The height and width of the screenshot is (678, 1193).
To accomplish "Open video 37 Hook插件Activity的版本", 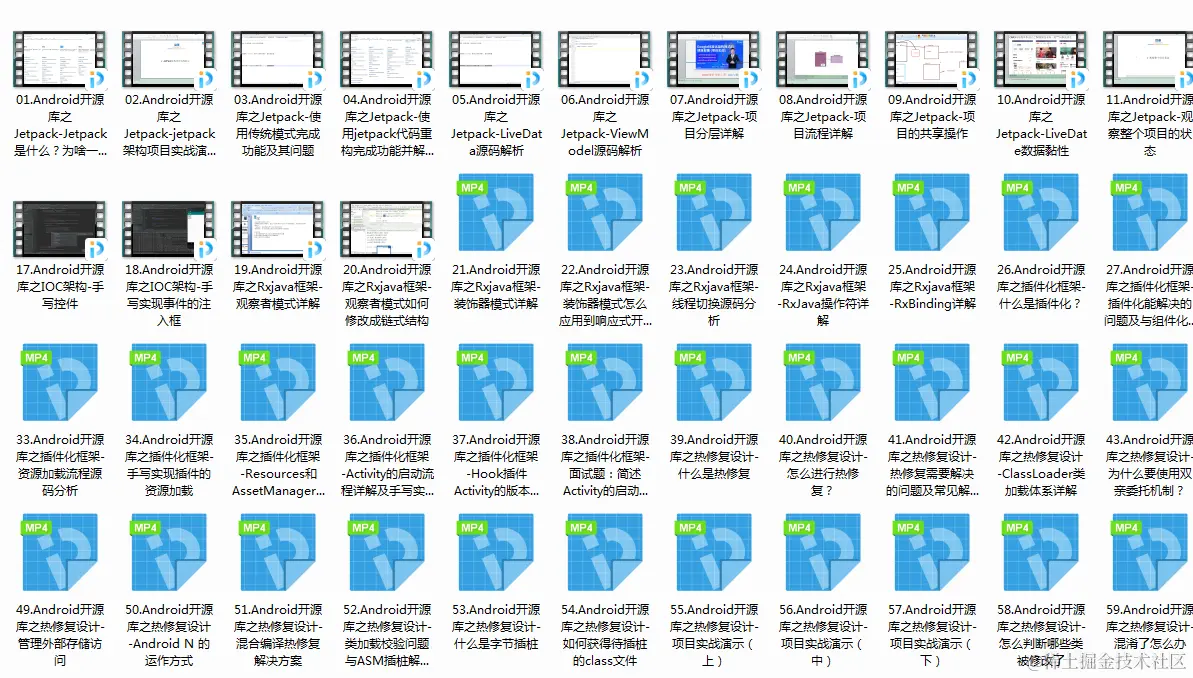I will coord(495,383).
